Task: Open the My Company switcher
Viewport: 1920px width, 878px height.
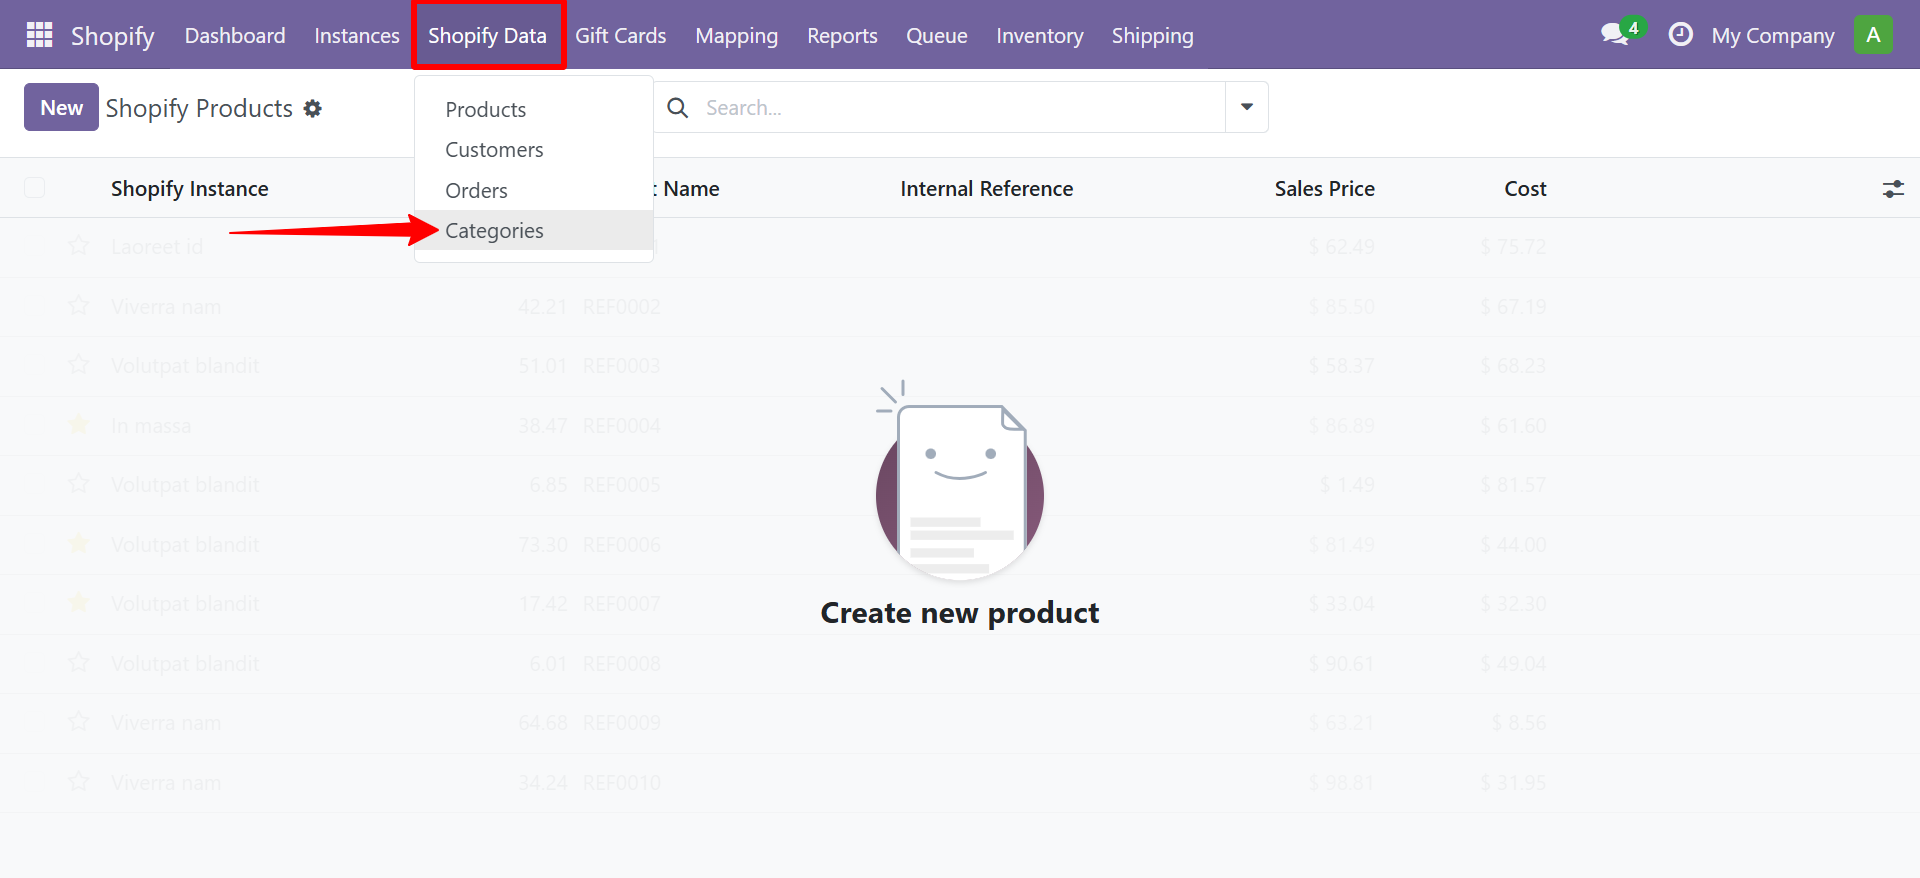Action: click(1773, 35)
